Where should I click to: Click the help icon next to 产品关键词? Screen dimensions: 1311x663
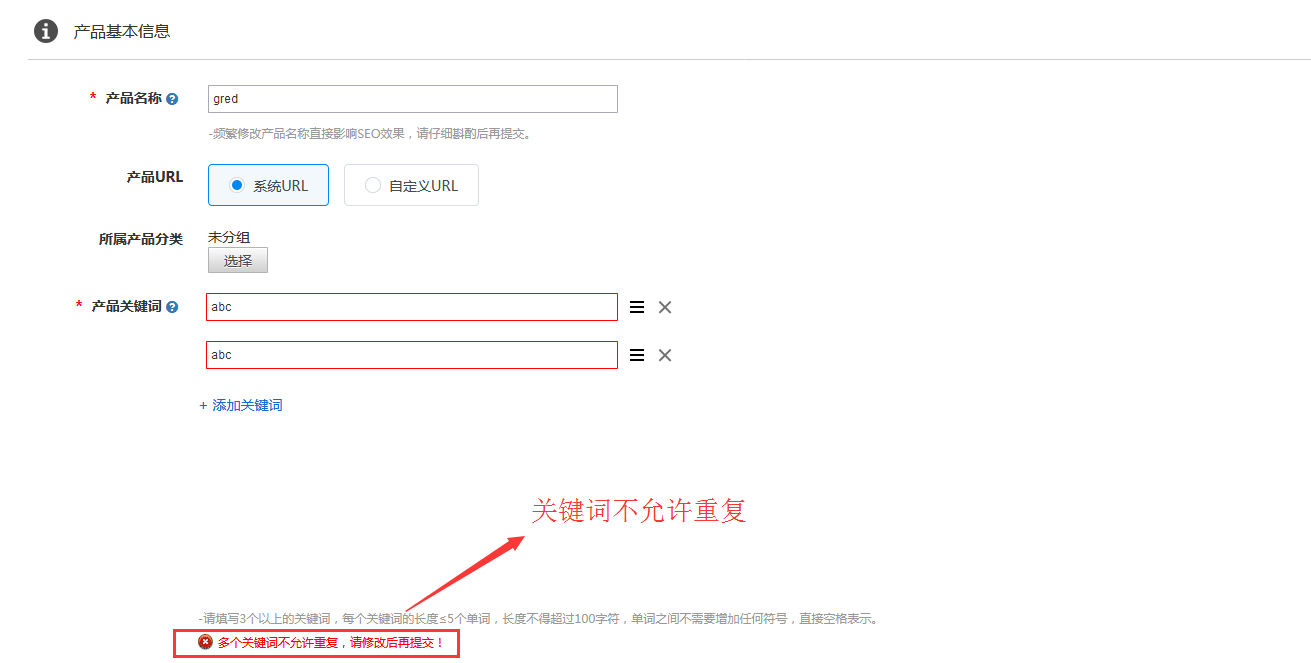pyautogui.click(x=172, y=307)
